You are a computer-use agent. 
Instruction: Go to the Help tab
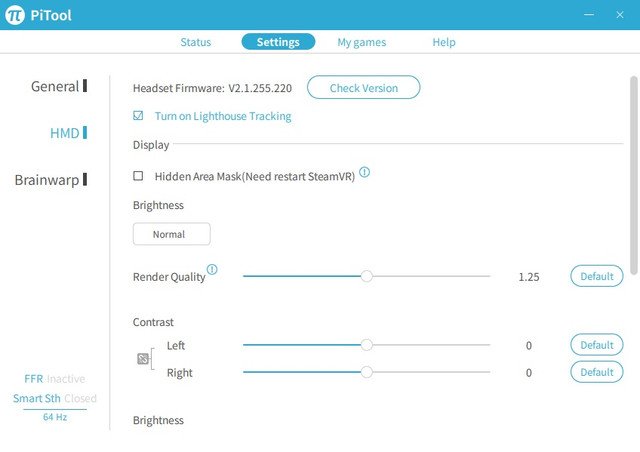click(444, 42)
